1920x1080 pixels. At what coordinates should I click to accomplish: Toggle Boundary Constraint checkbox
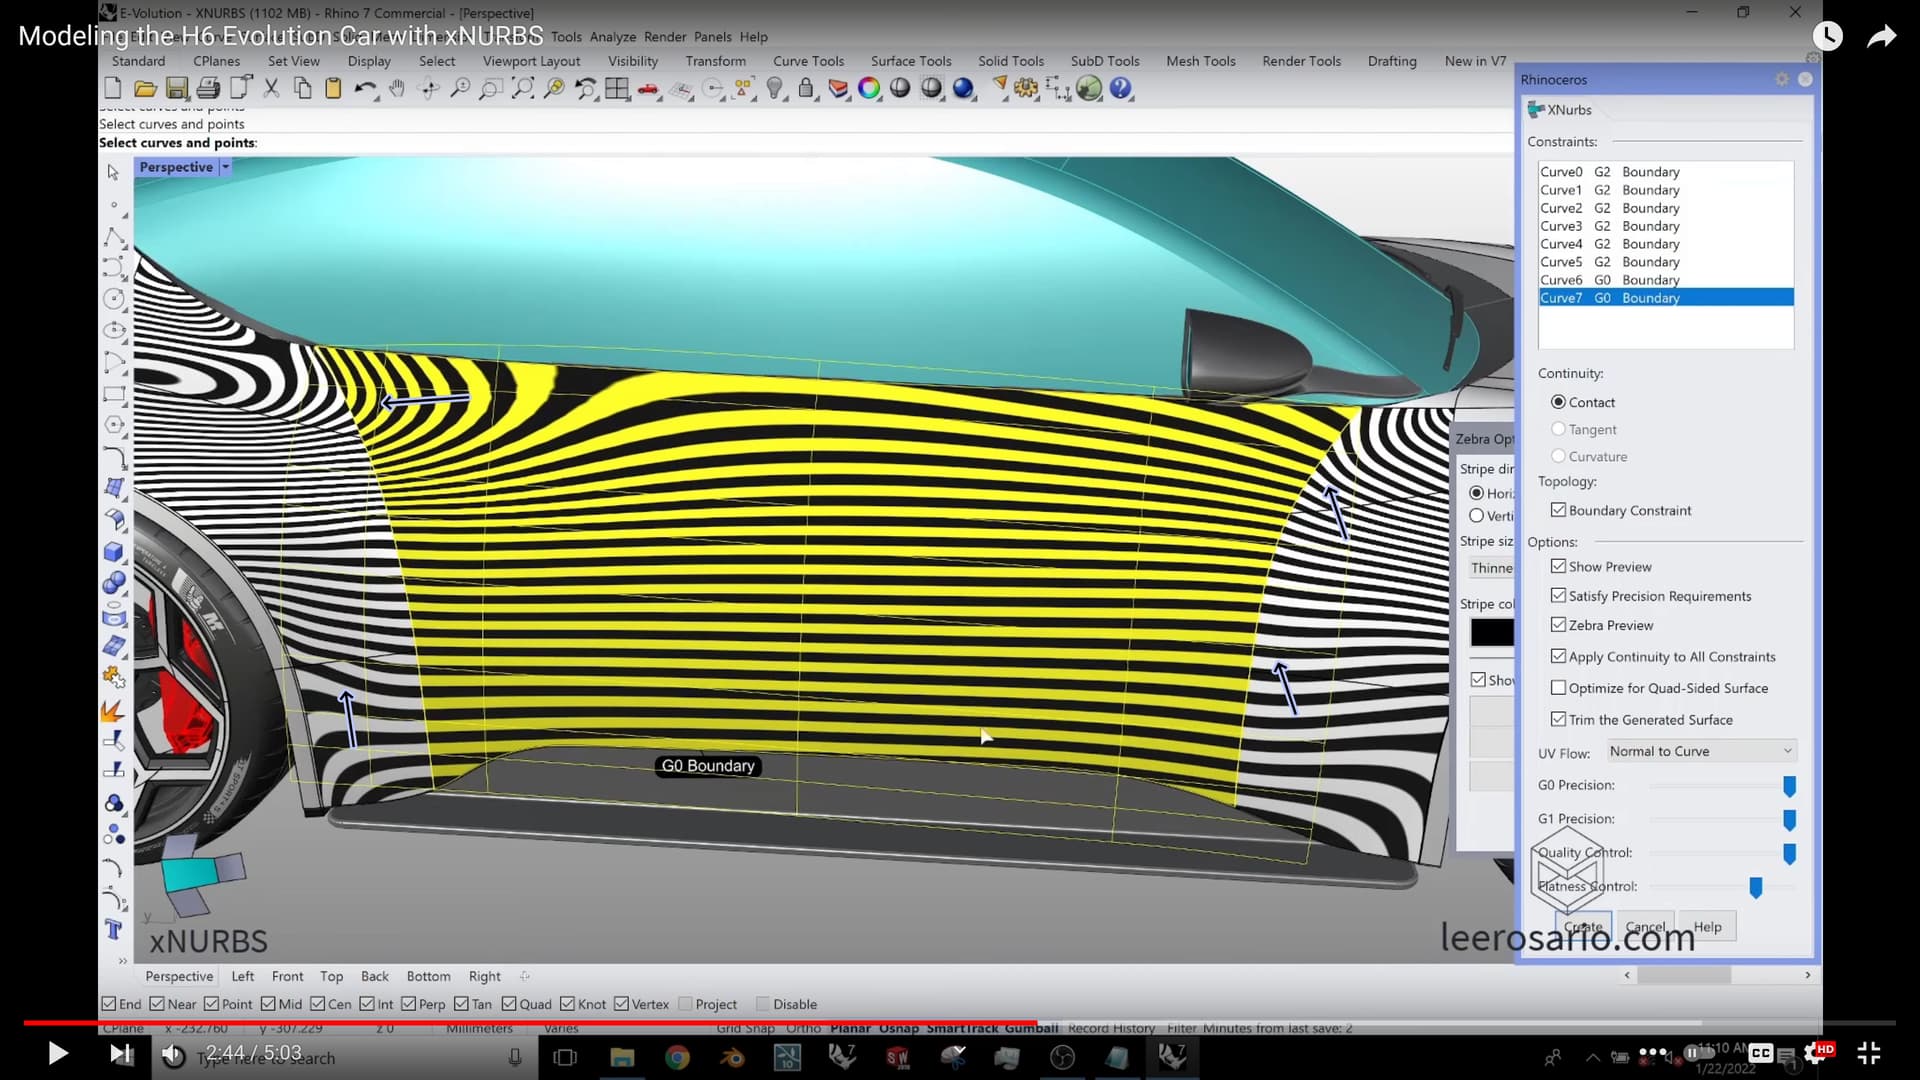pyautogui.click(x=1558, y=510)
